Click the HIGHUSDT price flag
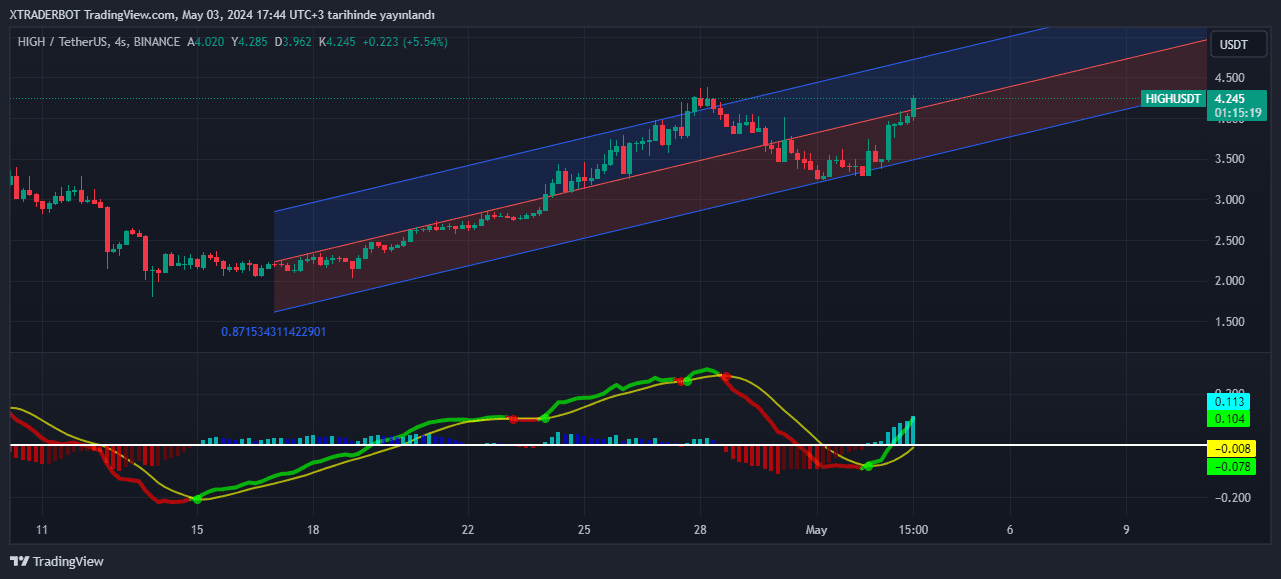The height and width of the screenshot is (579, 1281). 1172,98
